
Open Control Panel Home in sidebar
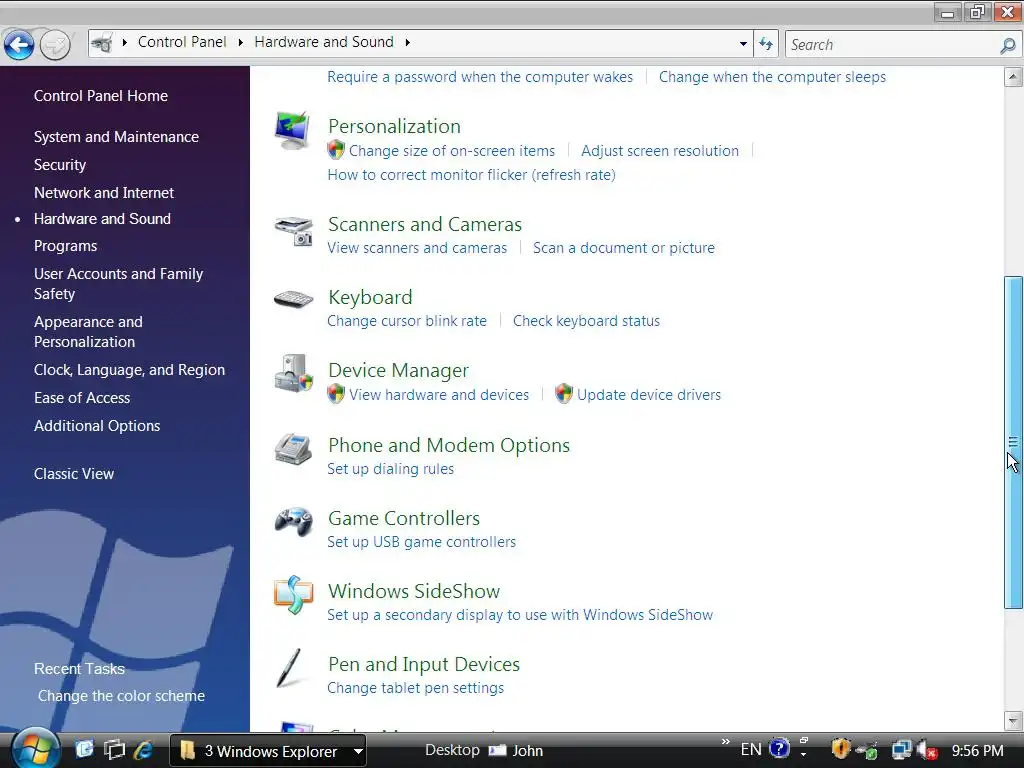point(101,96)
